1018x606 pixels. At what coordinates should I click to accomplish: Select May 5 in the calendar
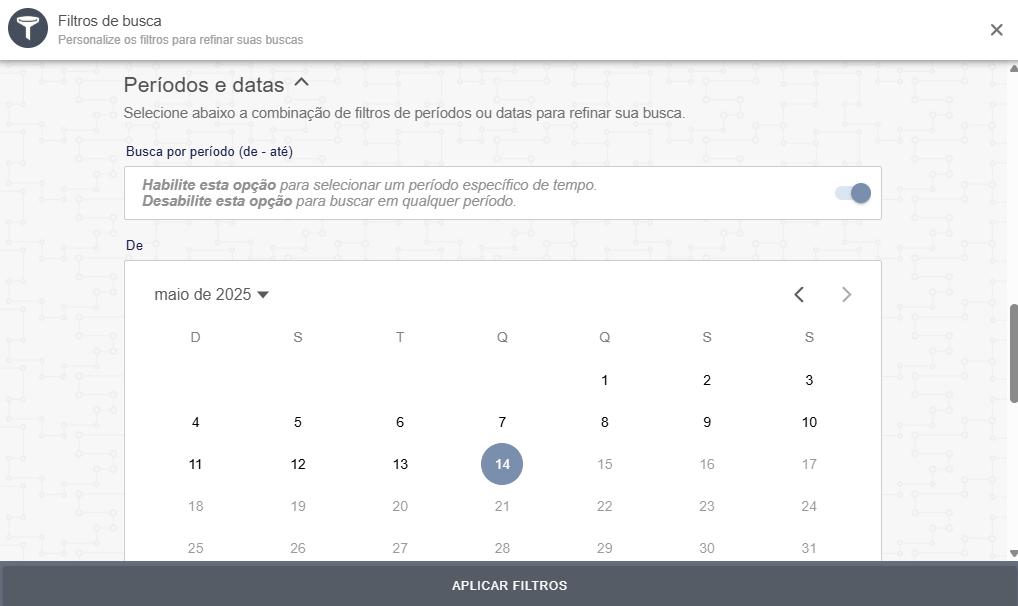click(297, 422)
